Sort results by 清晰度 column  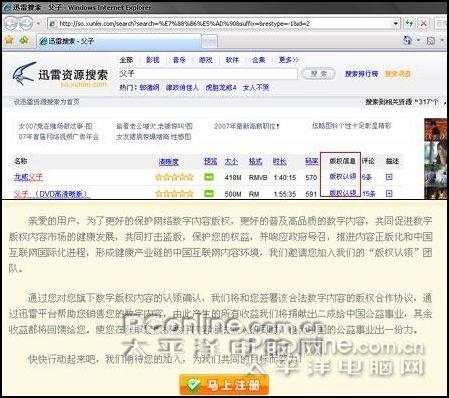[x=169, y=162]
